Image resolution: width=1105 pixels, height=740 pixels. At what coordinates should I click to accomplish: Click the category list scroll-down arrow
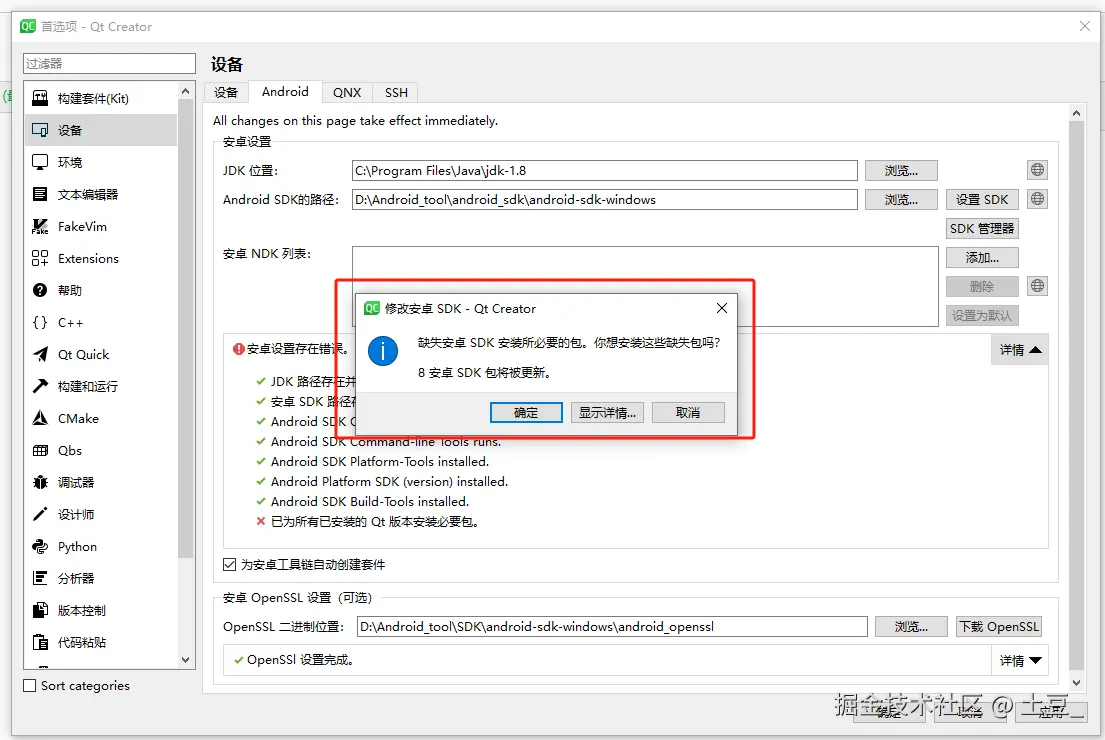(185, 660)
